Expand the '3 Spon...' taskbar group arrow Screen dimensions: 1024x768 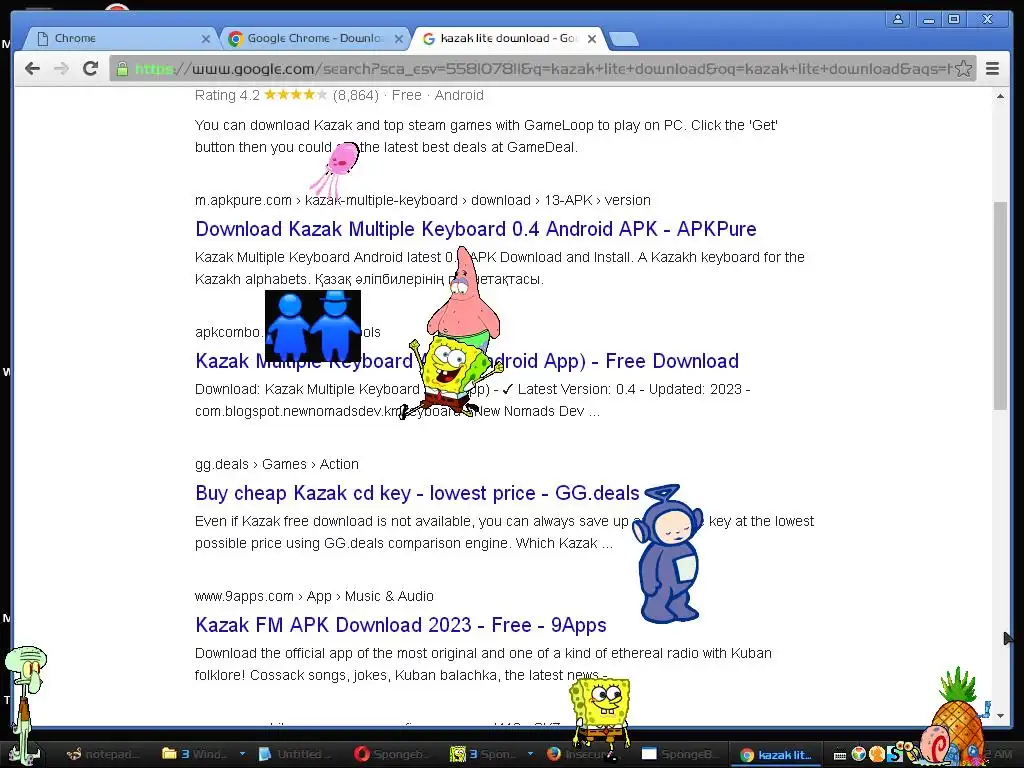pos(530,754)
